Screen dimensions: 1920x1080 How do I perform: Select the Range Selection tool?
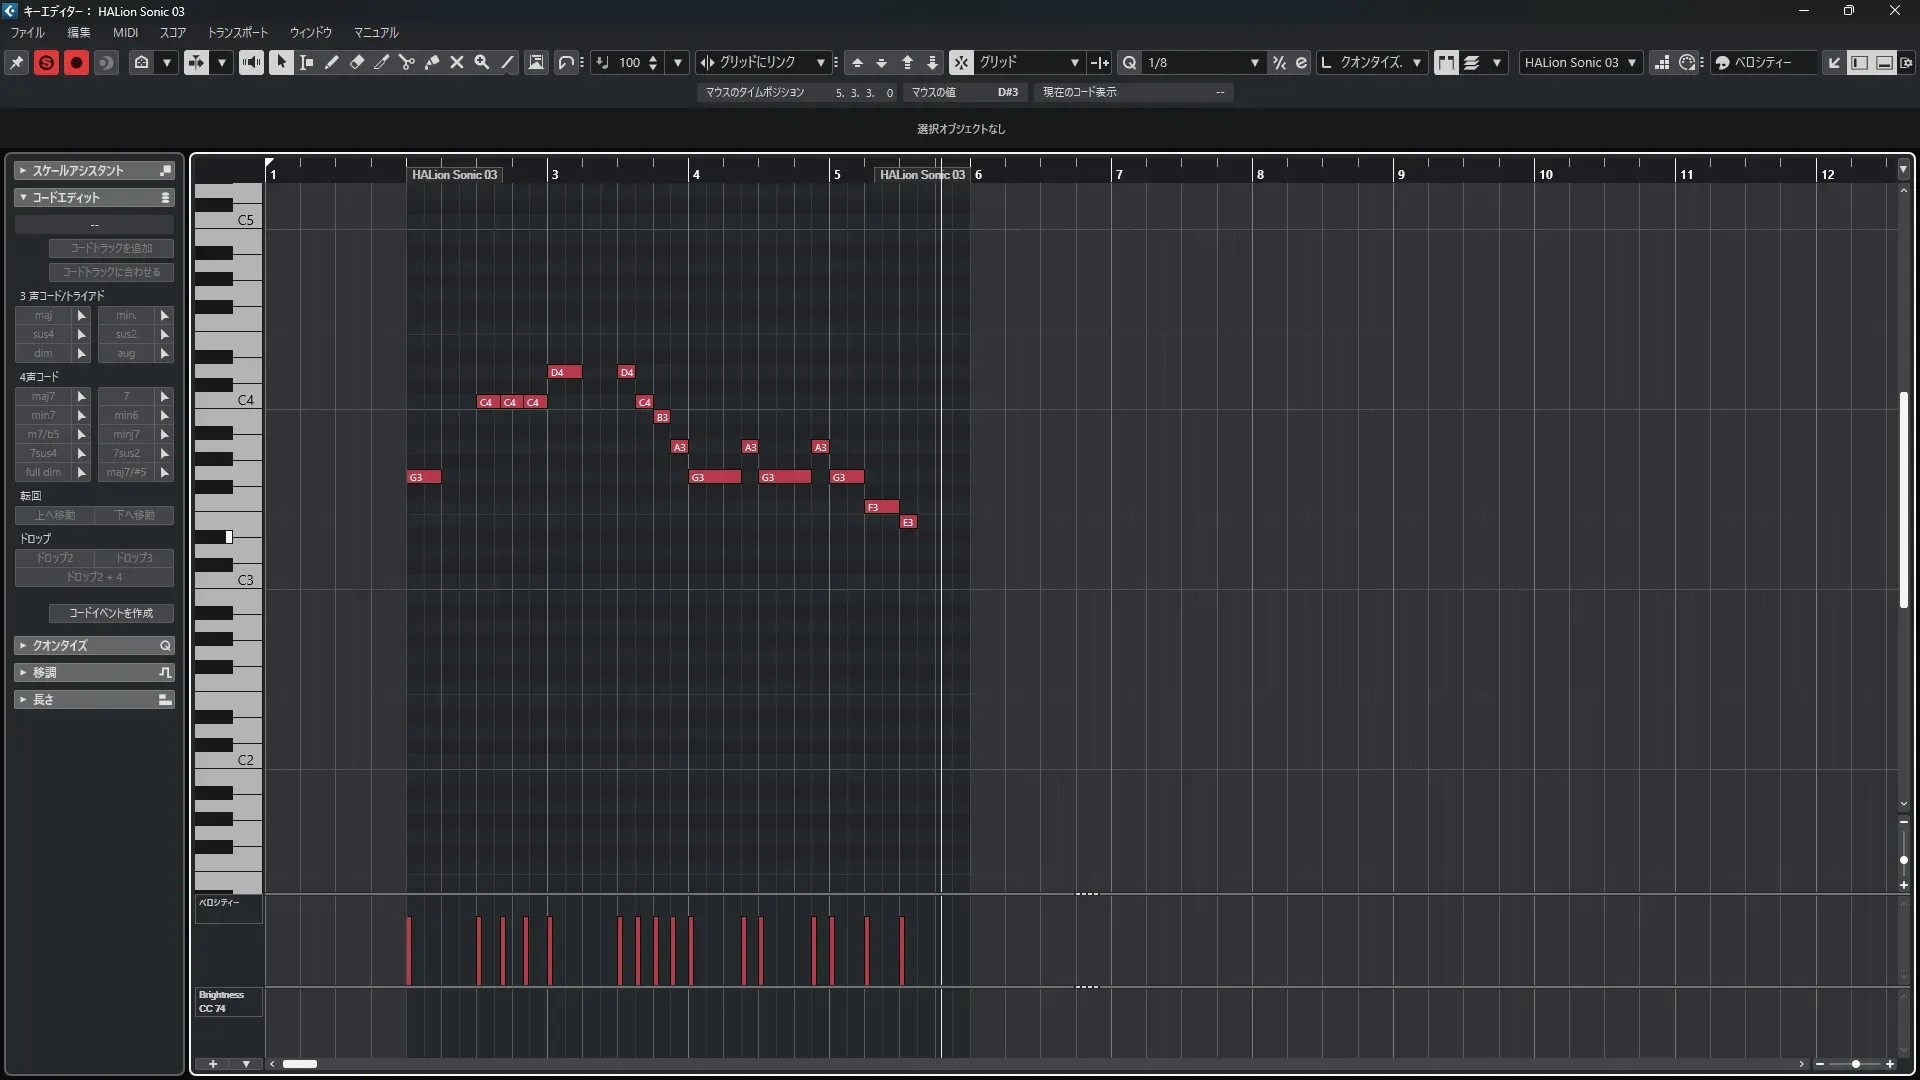coord(306,62)
